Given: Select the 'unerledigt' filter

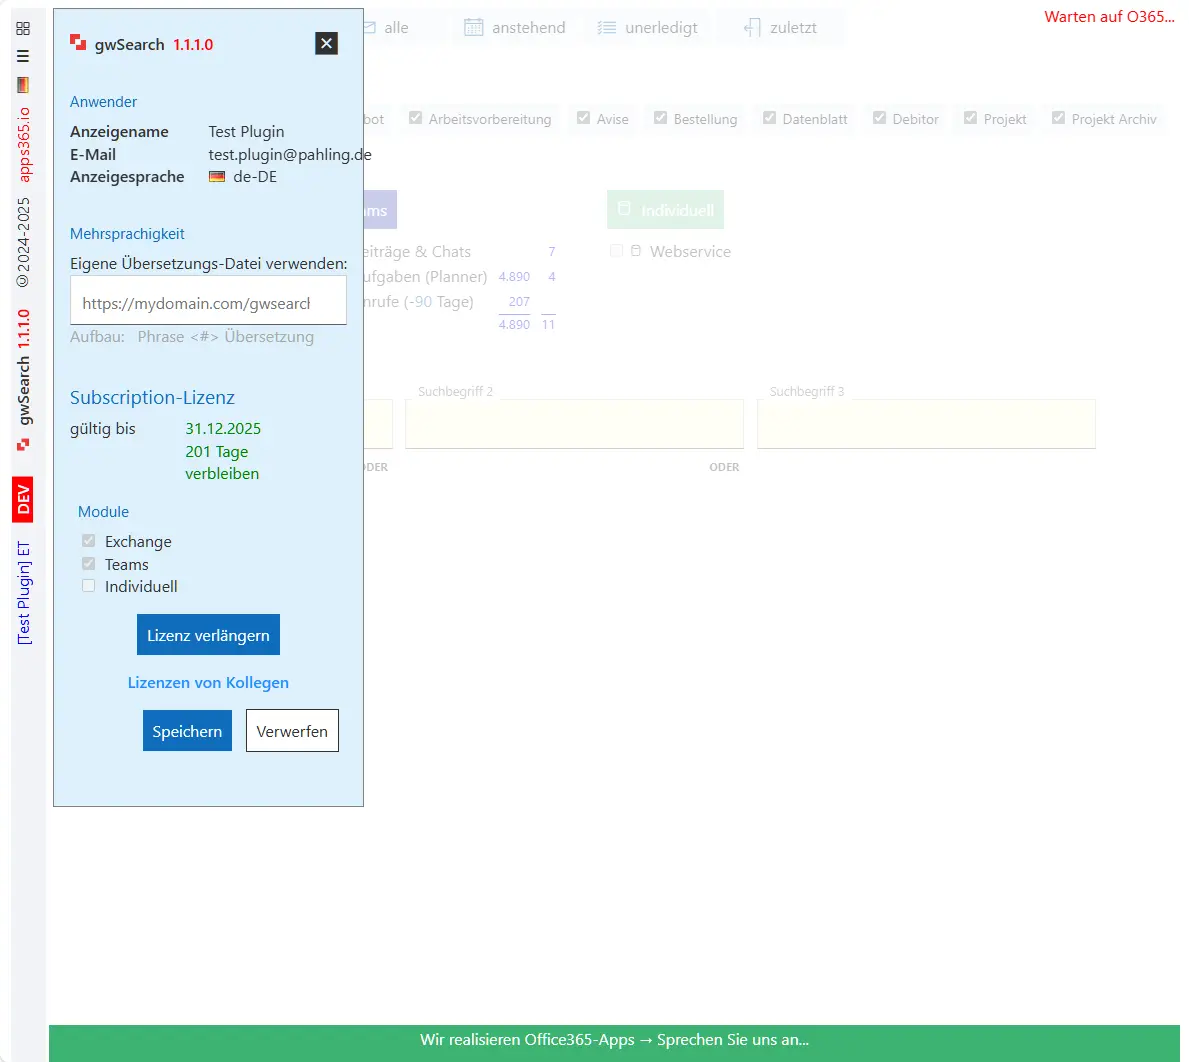Looking at the screenshot, I should 649,28.
